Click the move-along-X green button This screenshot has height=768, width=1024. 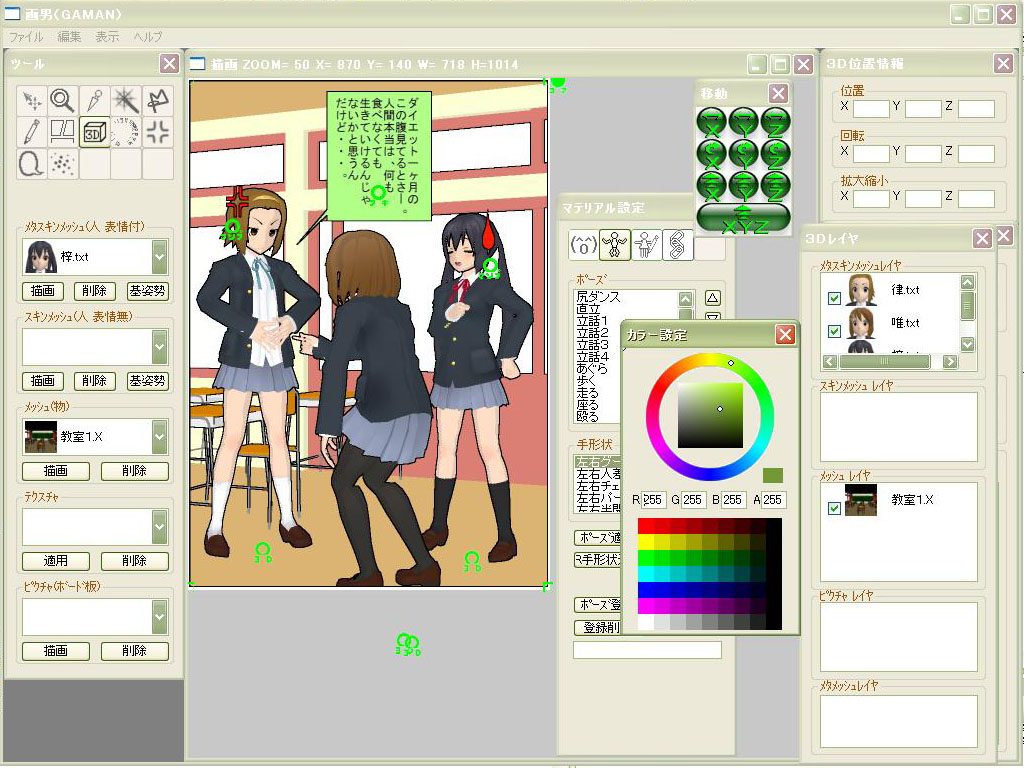pyautogui.click(x=712, y=122)
